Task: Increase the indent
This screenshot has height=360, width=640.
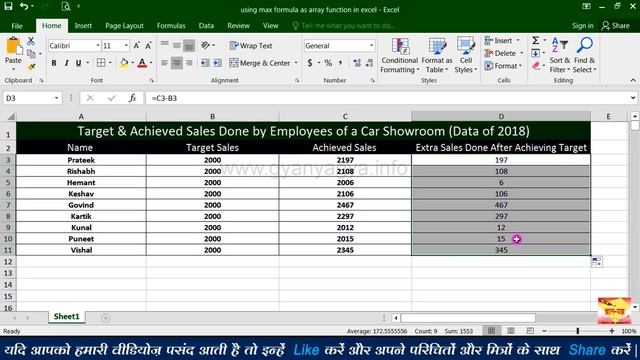Action: point(217,63)
